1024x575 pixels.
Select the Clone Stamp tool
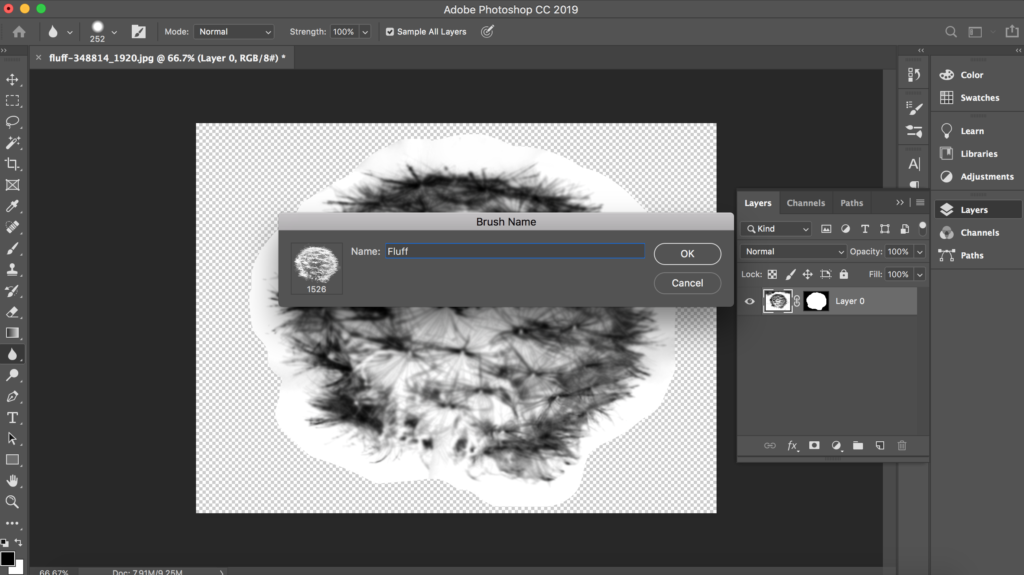(12, 269)
